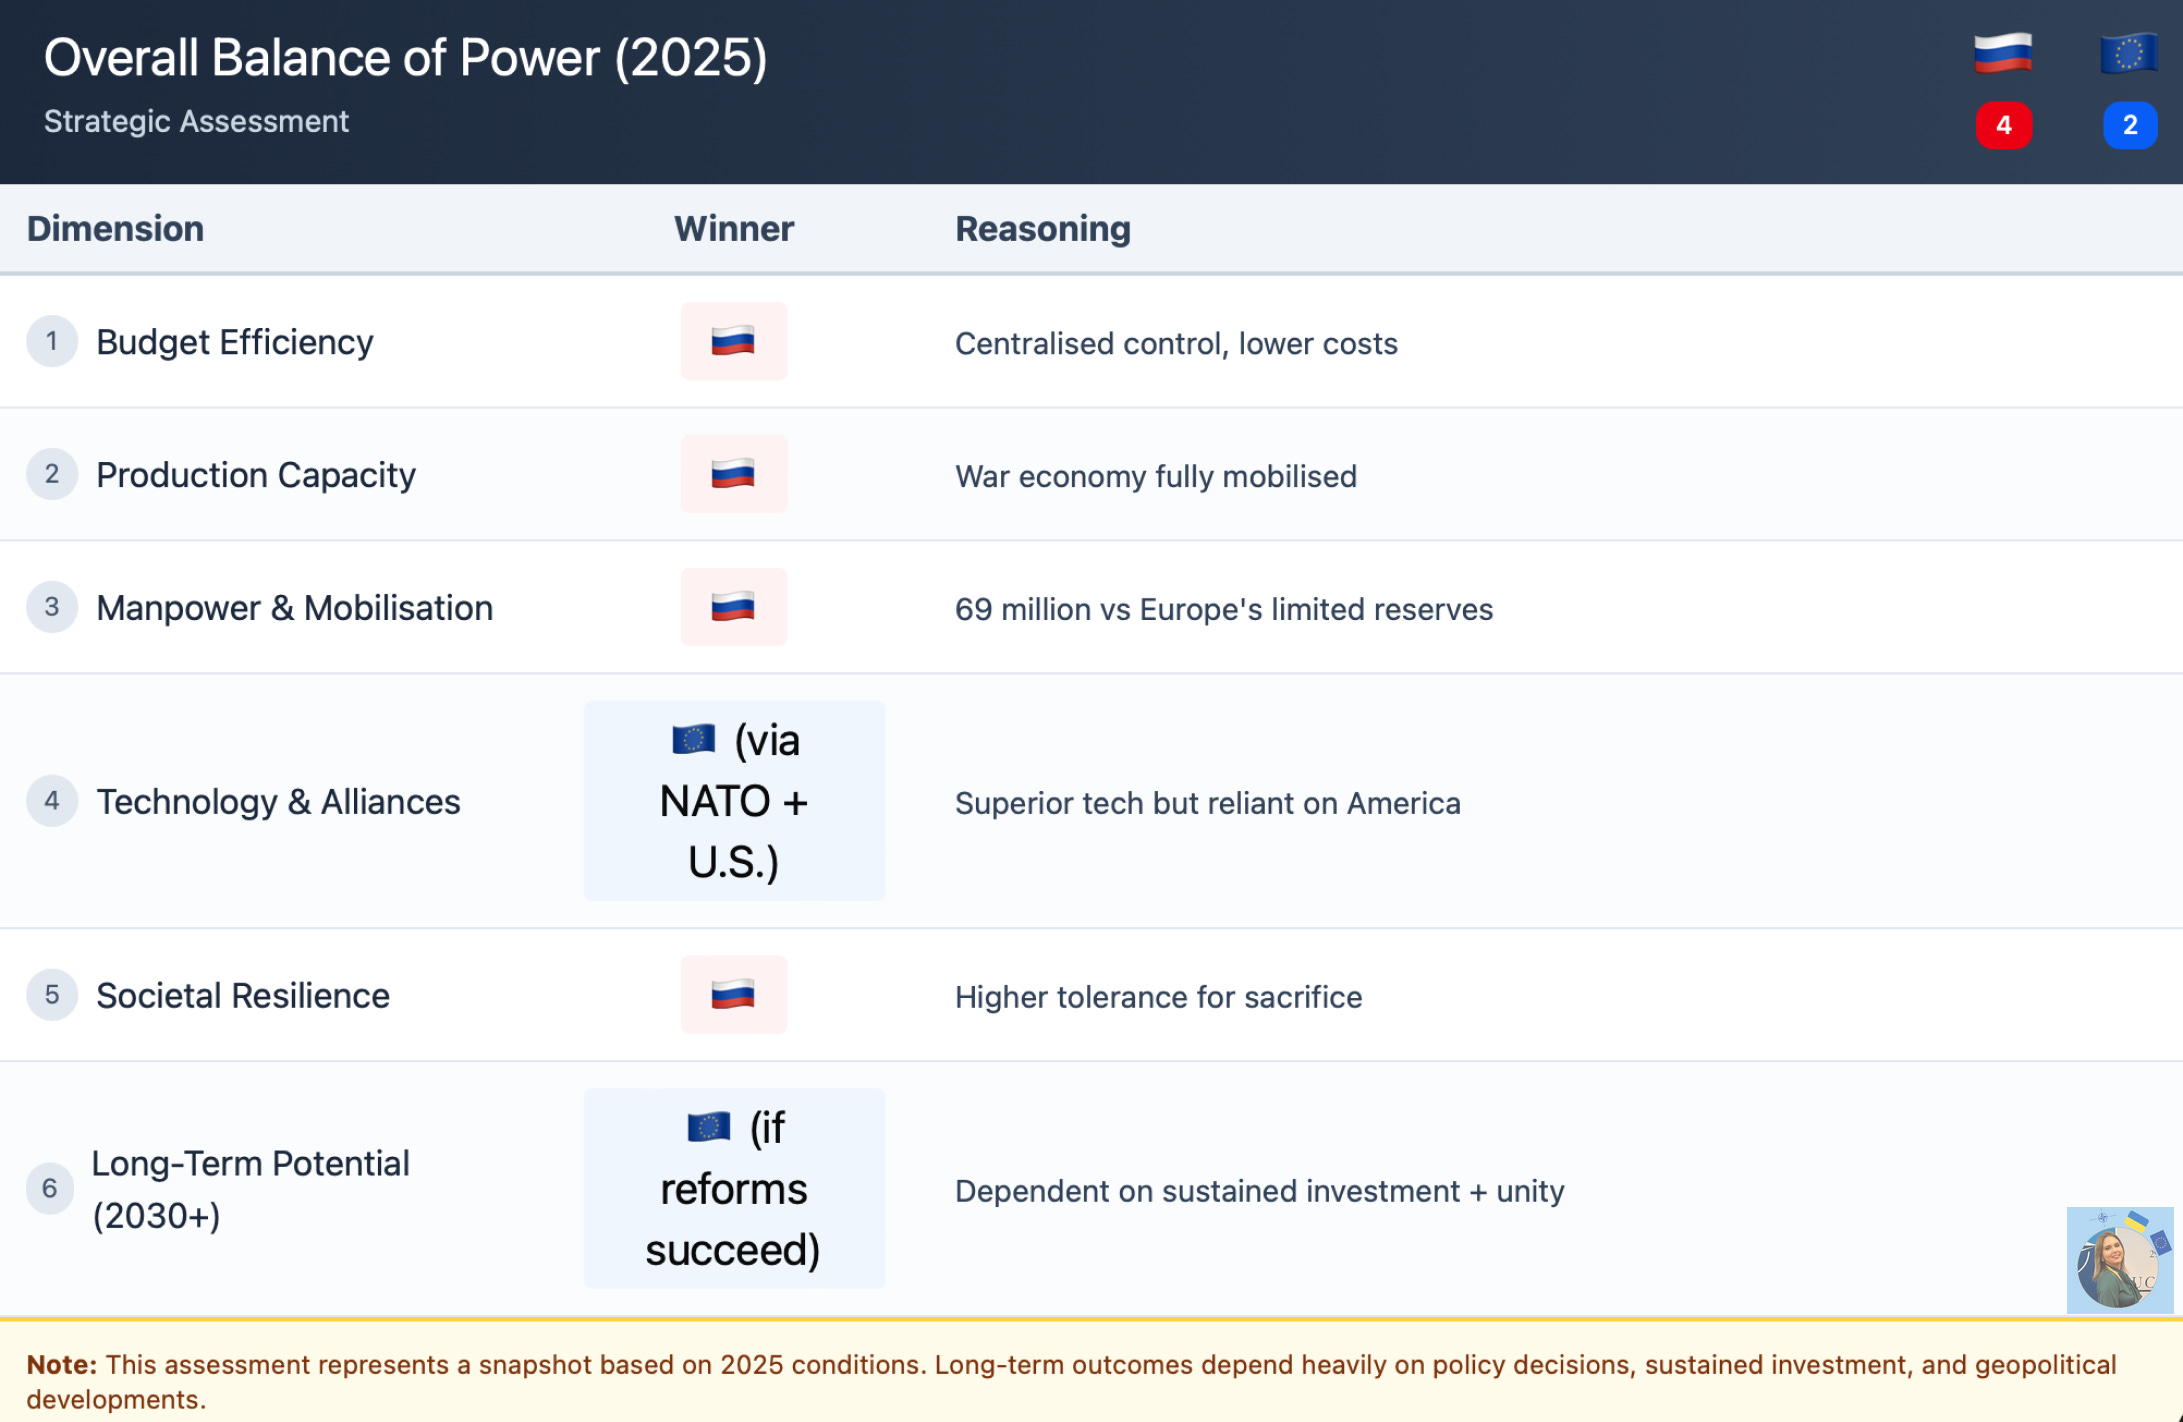This screenshot has width=2183, height=1422.
Task: Click row number 6 circle badge
Action: 50,1188
